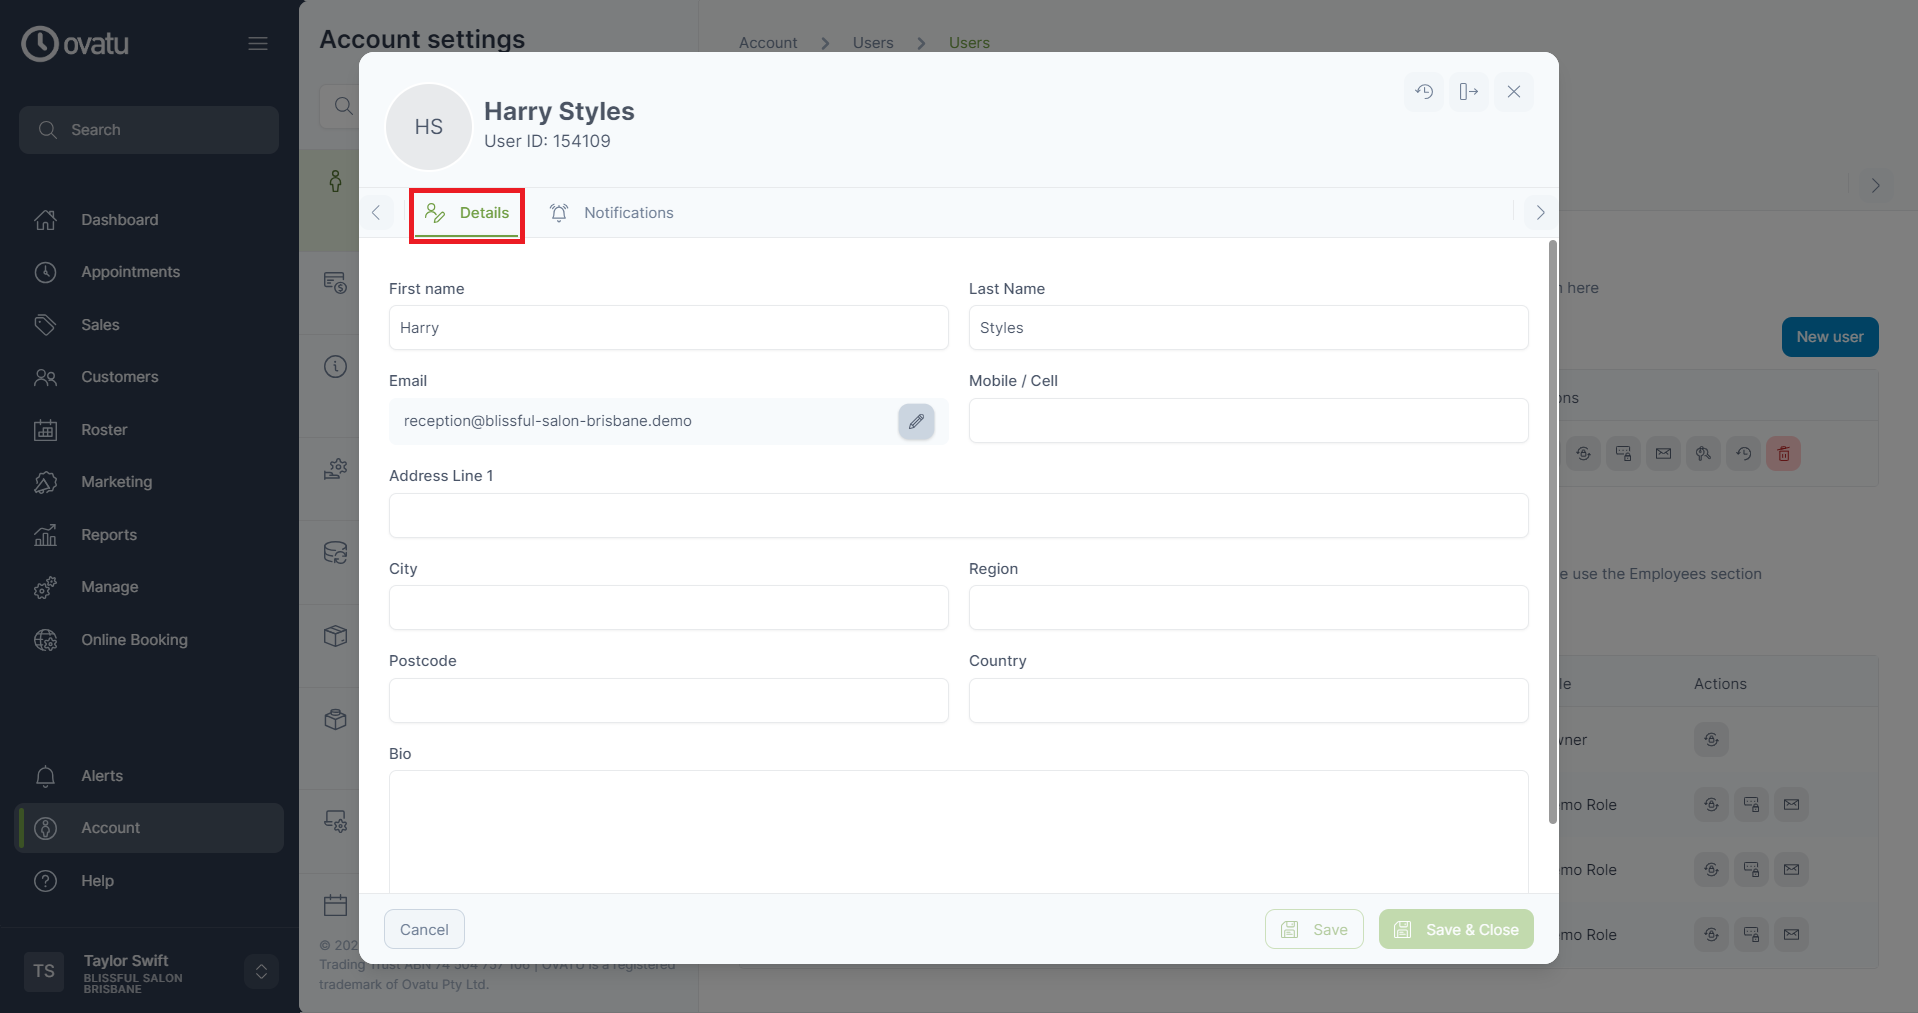Screen dimensions: 1918x1013
Task: Click the pencil icon to edit email
Action: coord(915,422)
